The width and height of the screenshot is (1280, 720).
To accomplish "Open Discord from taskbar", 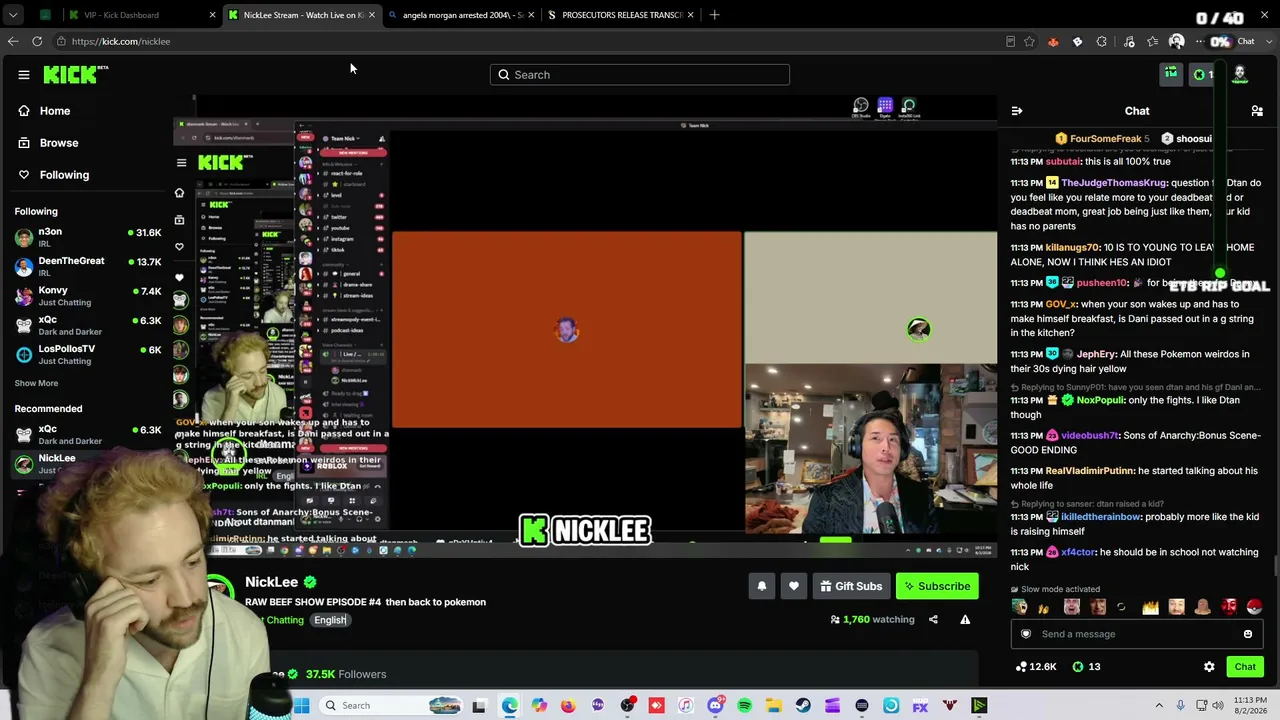I will coord(715,706).
